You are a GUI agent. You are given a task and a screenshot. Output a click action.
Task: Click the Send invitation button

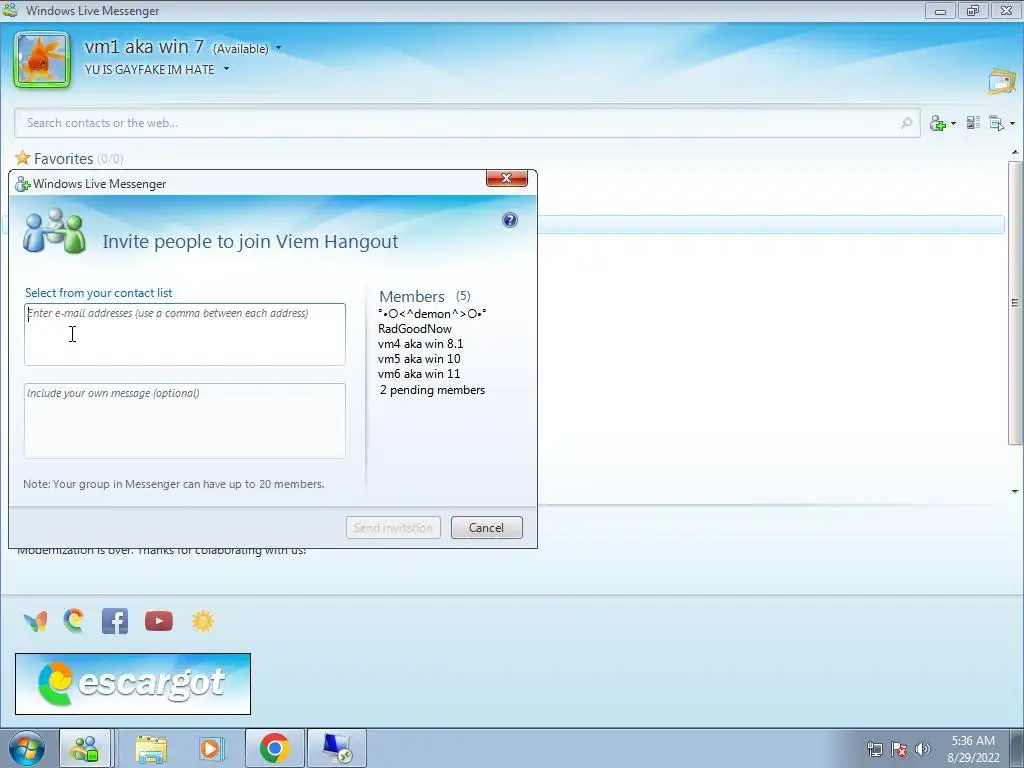tap(393, 528)
